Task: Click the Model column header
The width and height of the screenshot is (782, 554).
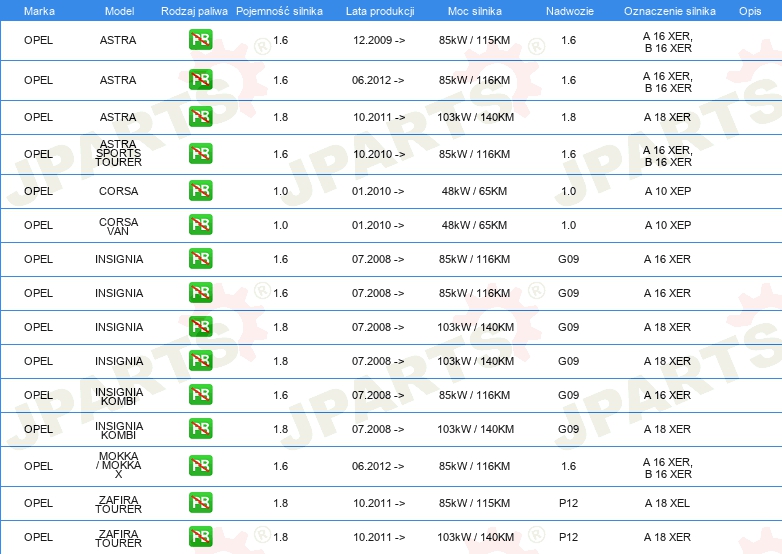Action: coord(119,10)
